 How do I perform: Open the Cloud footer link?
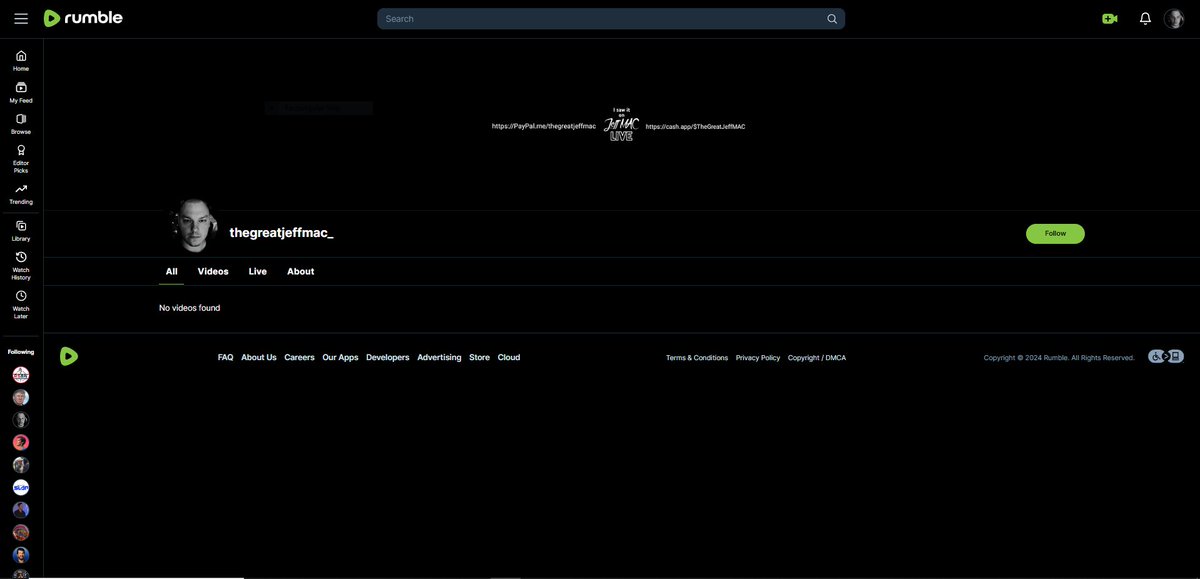[x=509, y=357]
